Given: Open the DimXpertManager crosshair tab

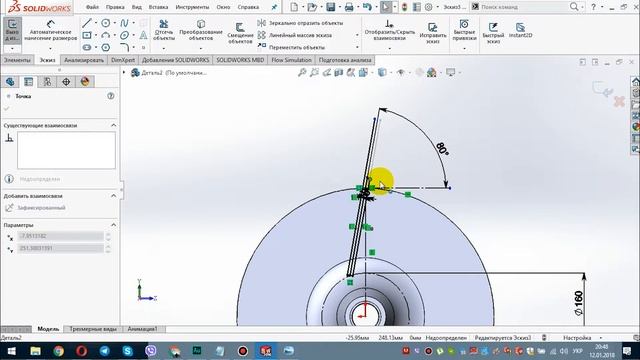Looking at the screenshot, I should point(66,82).
